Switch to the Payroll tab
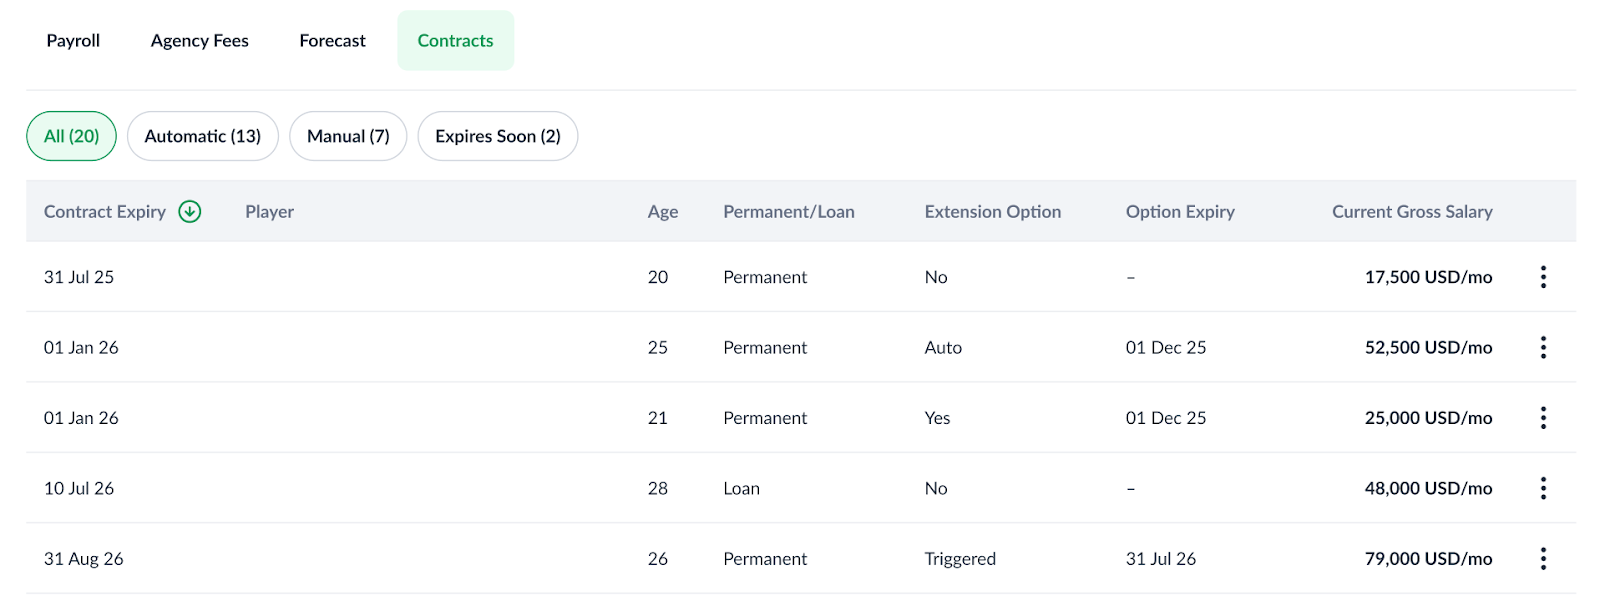 (73, 41)
